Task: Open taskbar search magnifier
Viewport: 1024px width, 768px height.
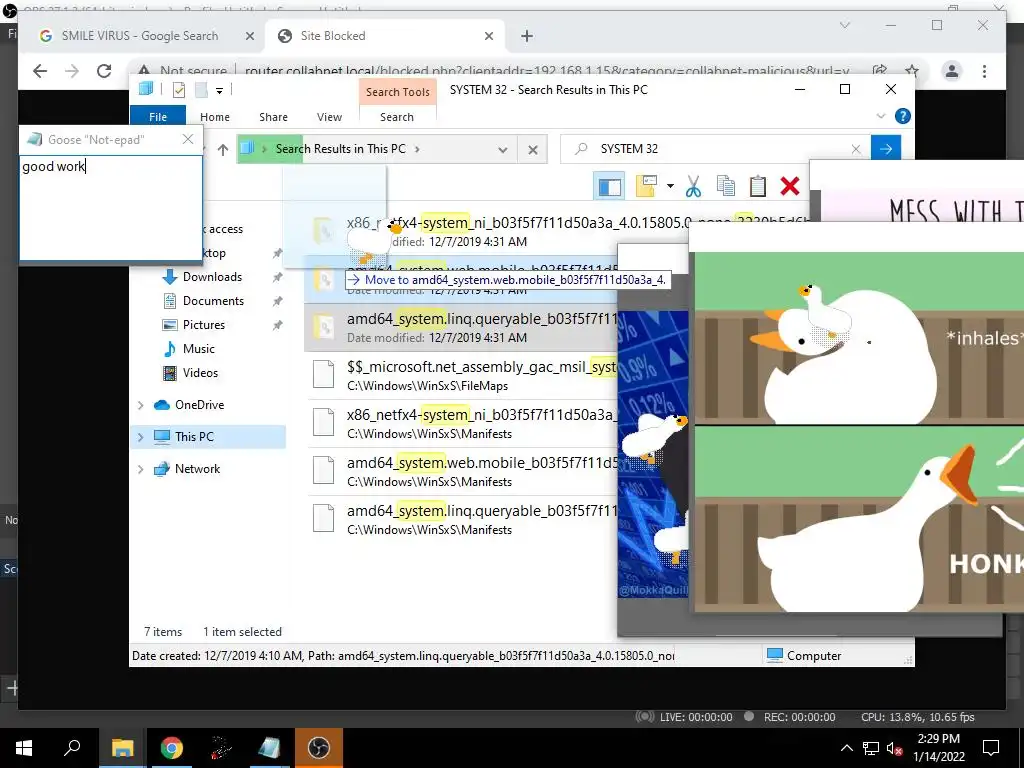Action: point(72,748)
